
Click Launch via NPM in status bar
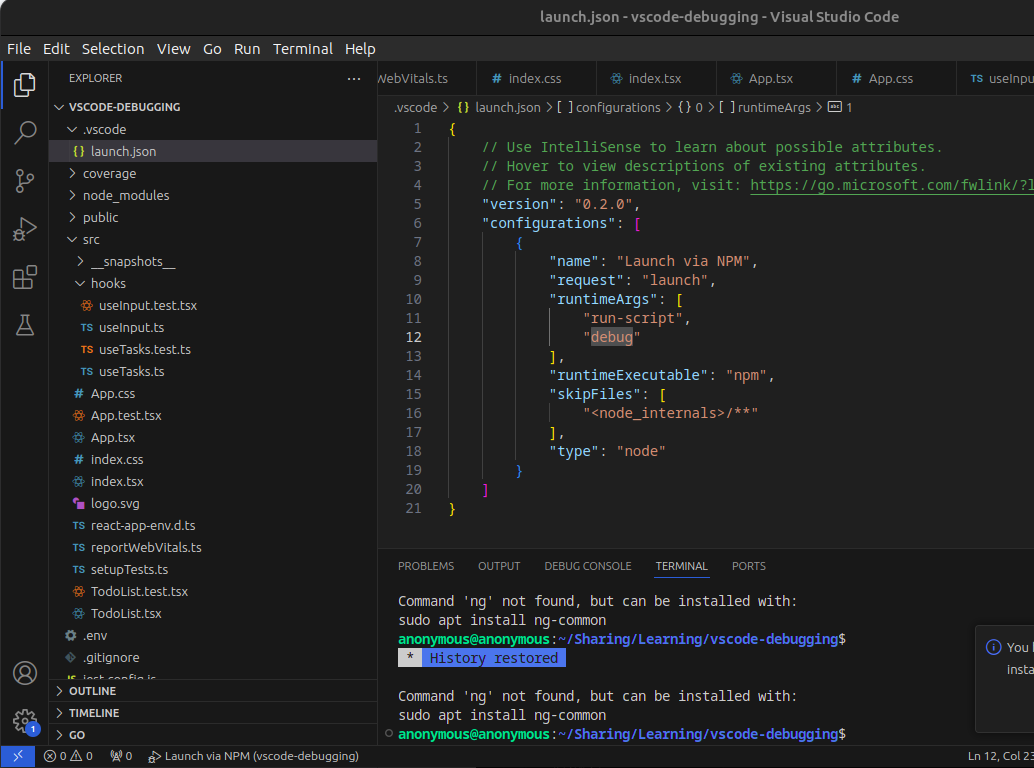[x=254, y=756]
